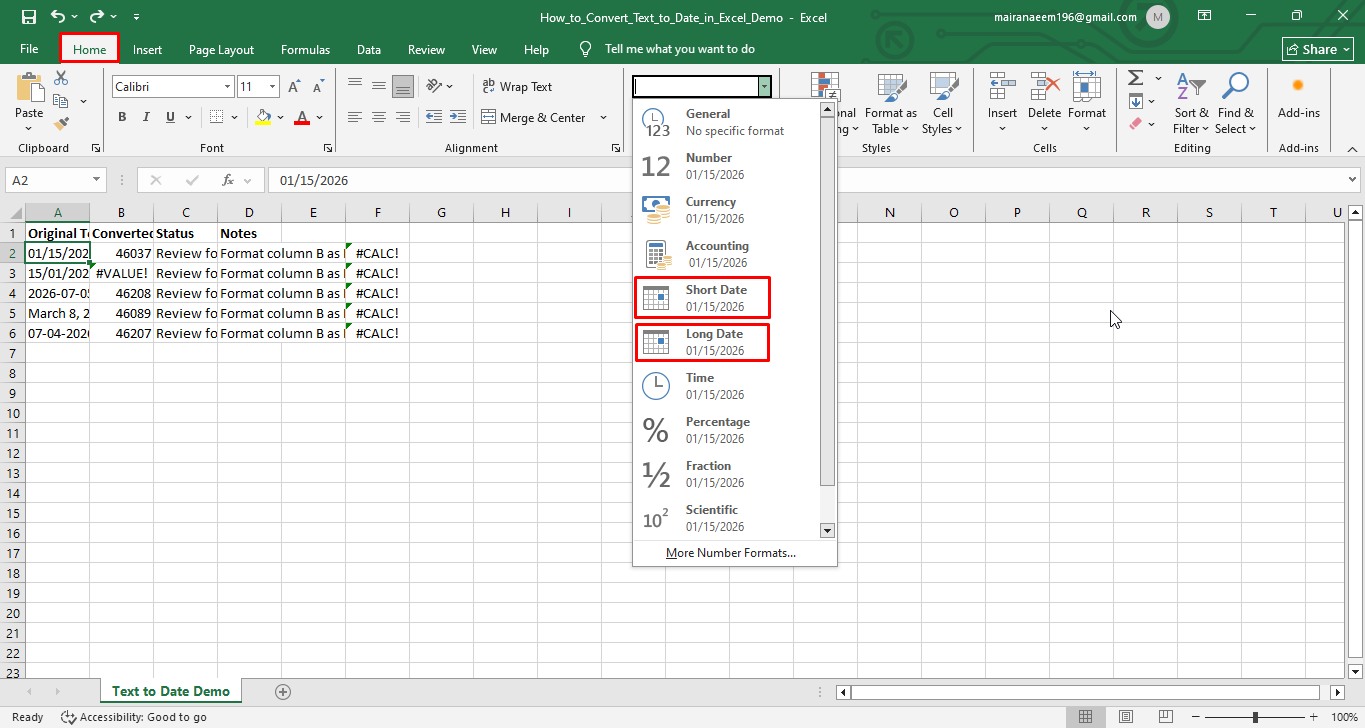Open the font color dropdown arrow

tap(320, 117)
